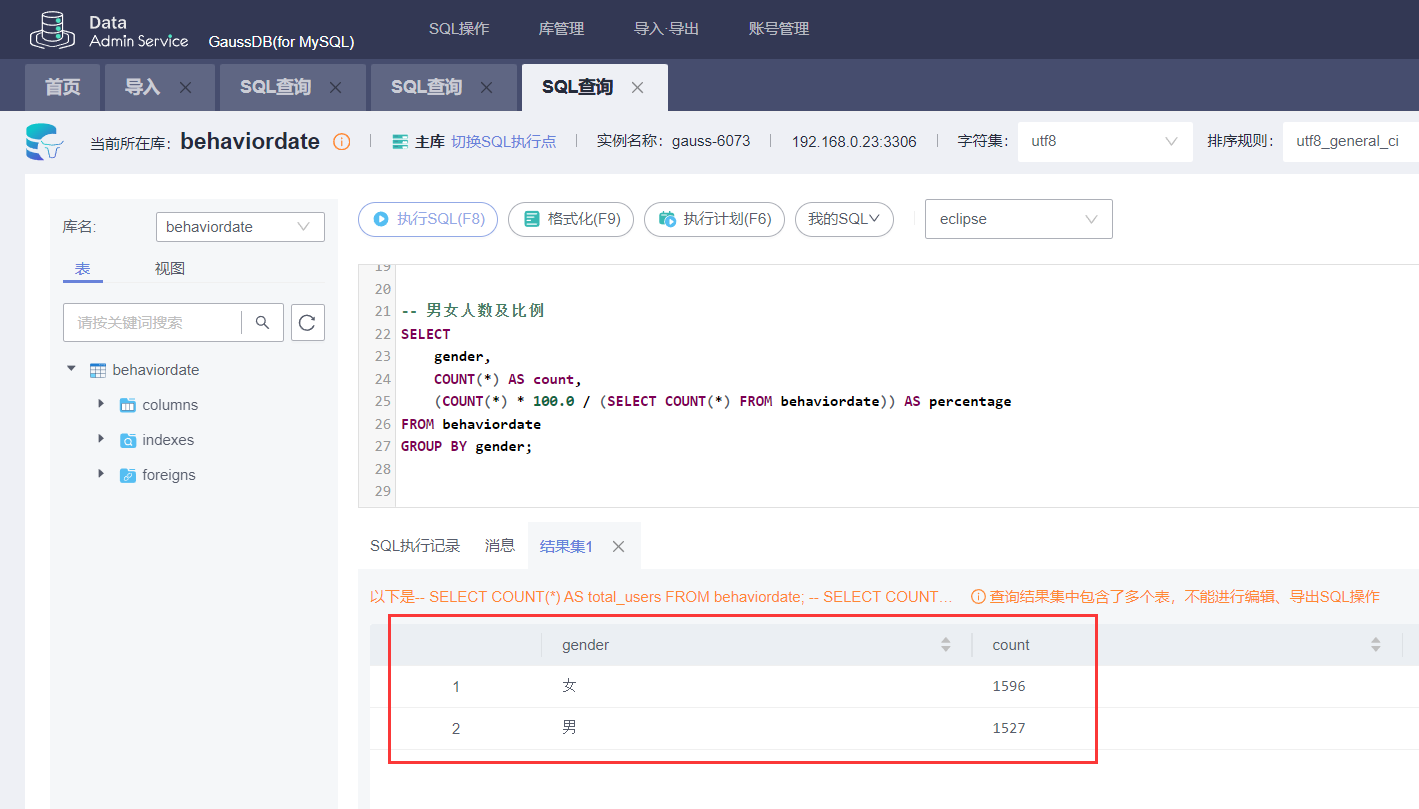Open the 消息 tab
Viewport: 1419px width, 809px height.
500,546
